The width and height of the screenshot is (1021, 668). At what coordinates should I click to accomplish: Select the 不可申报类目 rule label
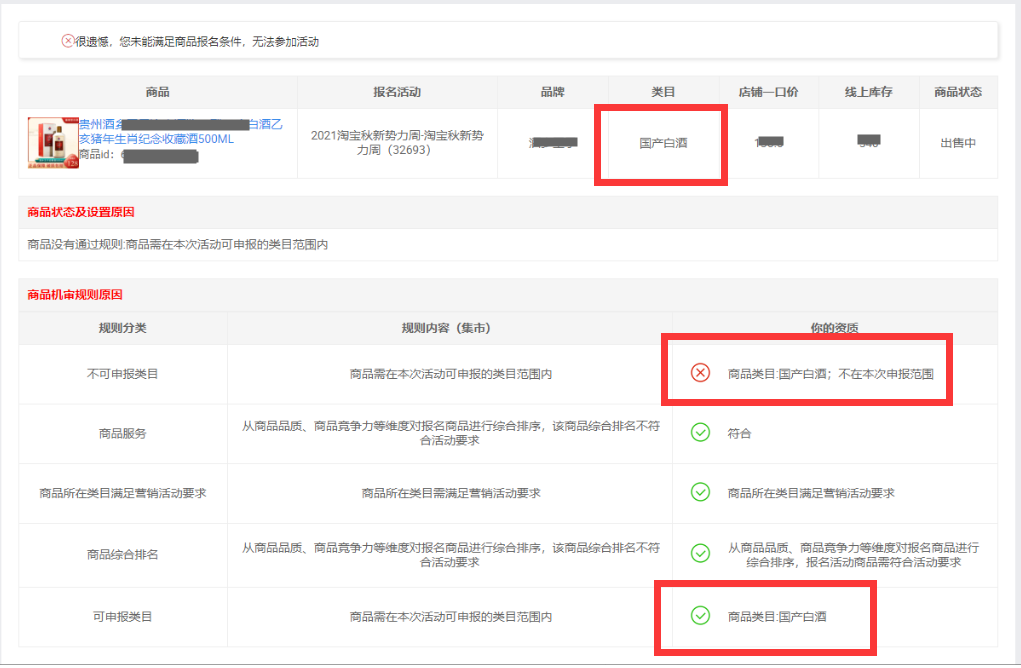pyautogui.click(x=122, y=374)
